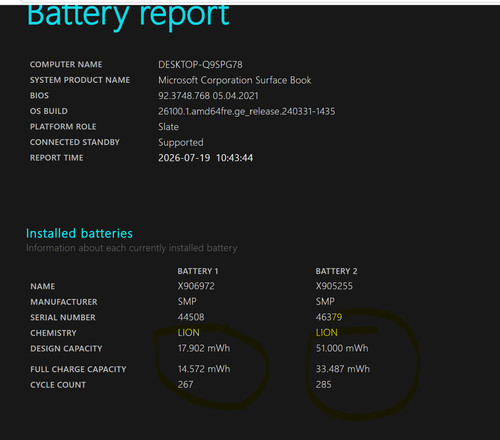
Task: Select the REPORT TIME label
Action: pos(57,158)
